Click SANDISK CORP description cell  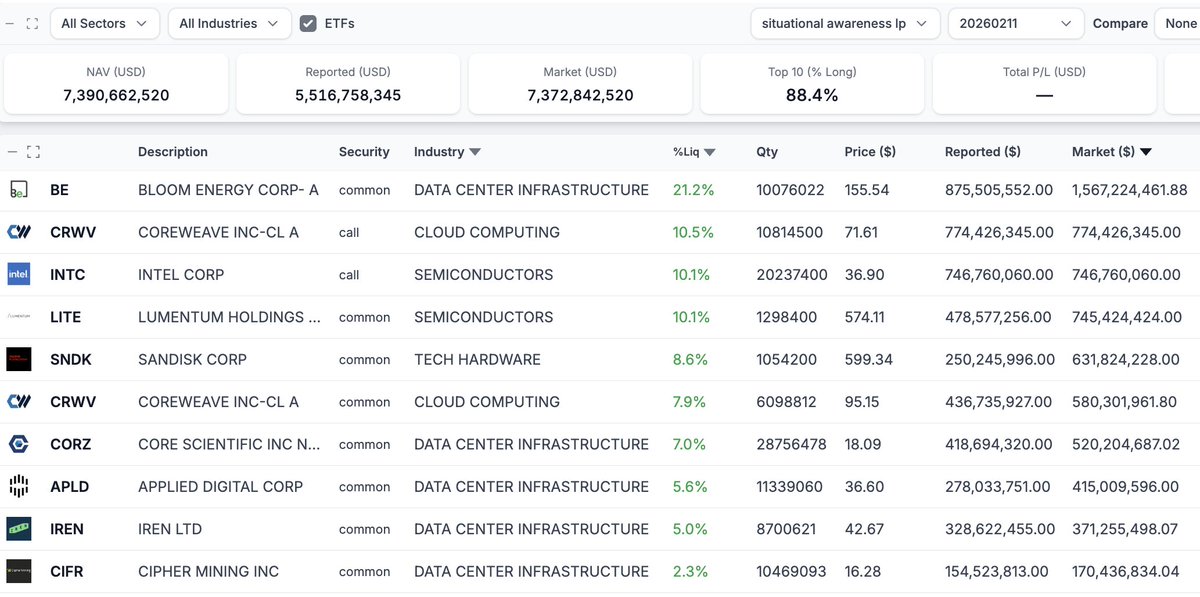tap(192, 360)
